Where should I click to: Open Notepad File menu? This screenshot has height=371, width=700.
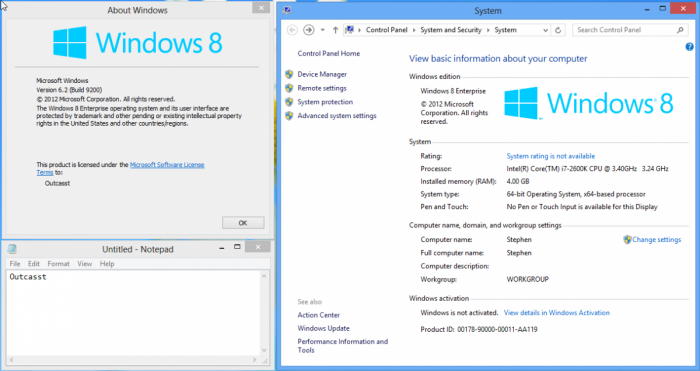pyautogui.click(x=15, y=264)
